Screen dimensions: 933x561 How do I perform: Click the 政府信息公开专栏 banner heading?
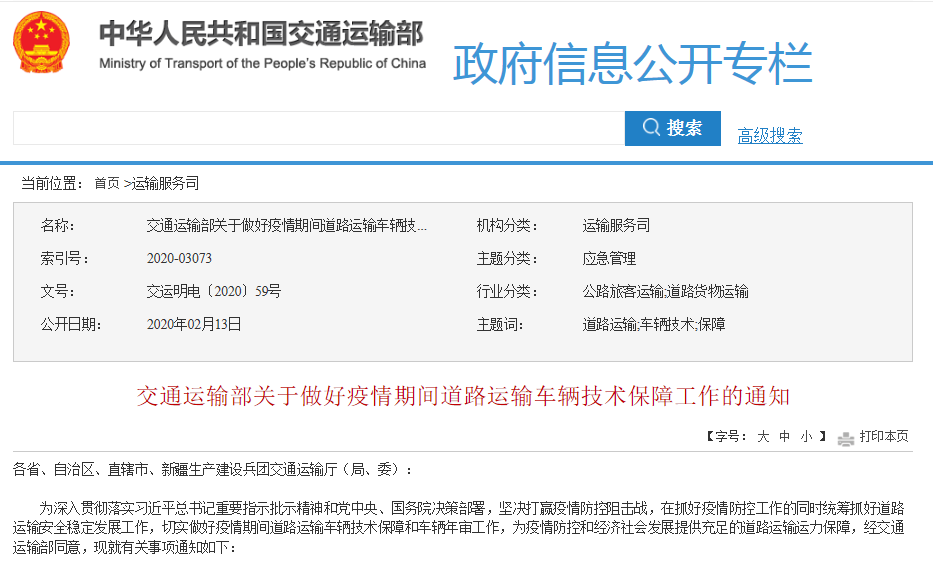[633, 64]
